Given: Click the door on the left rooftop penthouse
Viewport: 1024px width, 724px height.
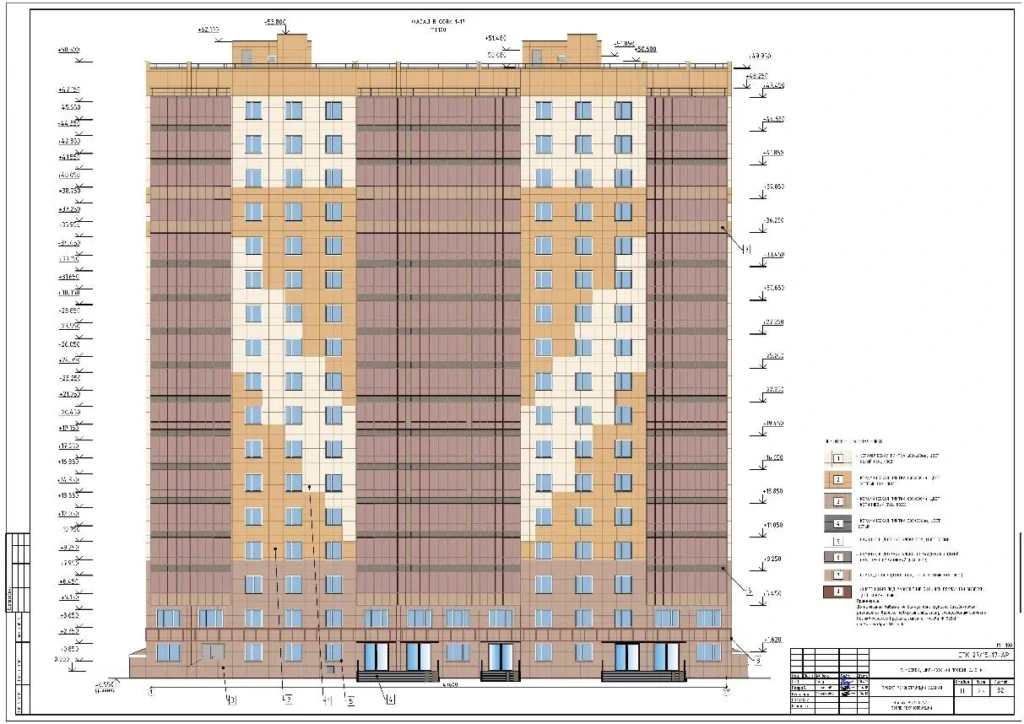Looking at the screenshot, I should [x=247, y=57].
